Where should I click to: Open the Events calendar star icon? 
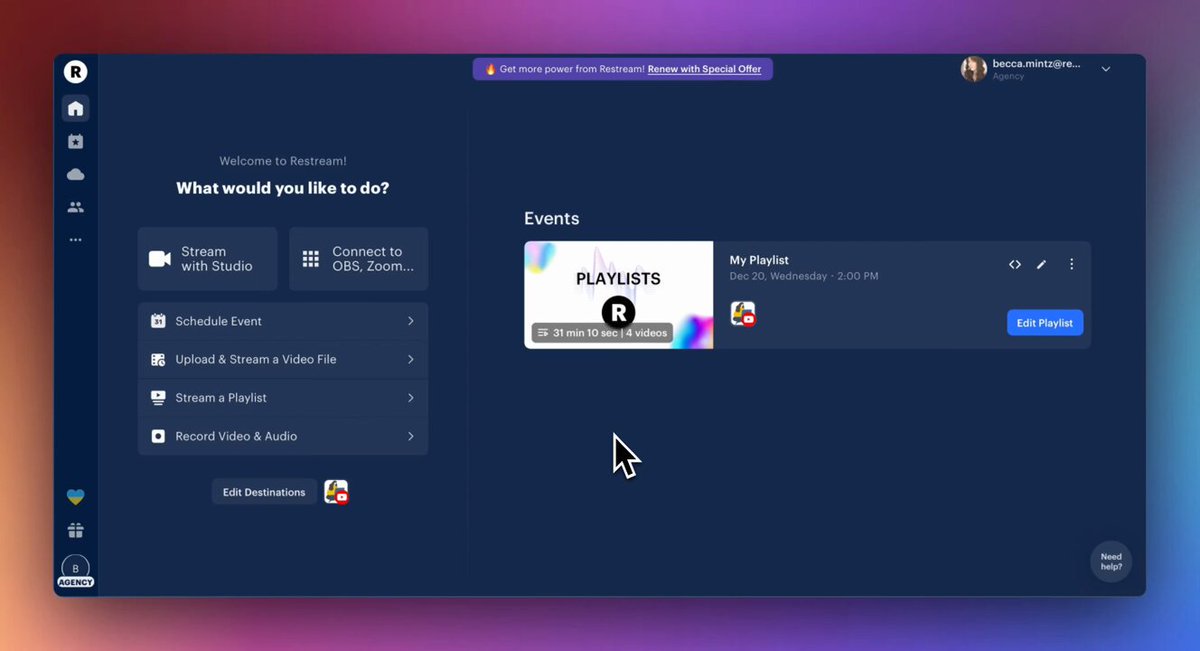click(x=75, y=142)
